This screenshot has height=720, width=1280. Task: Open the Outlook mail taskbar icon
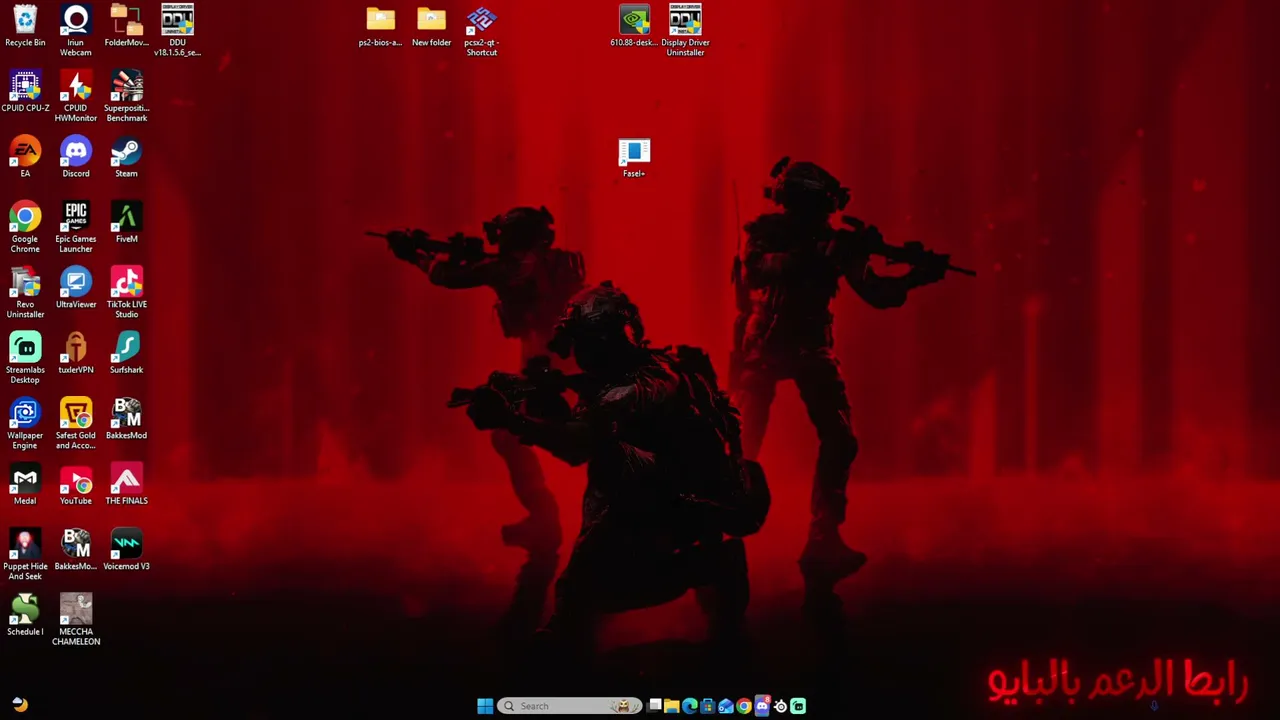726,706
